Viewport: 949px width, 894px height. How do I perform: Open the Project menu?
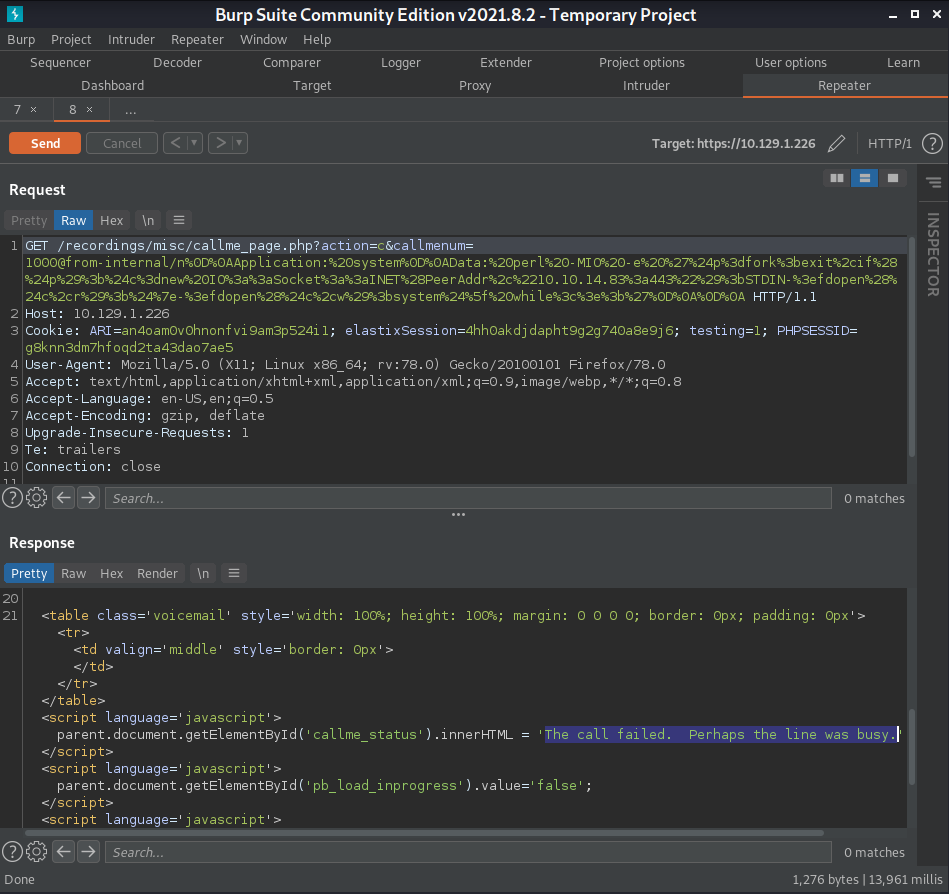(x=71, y=39)
